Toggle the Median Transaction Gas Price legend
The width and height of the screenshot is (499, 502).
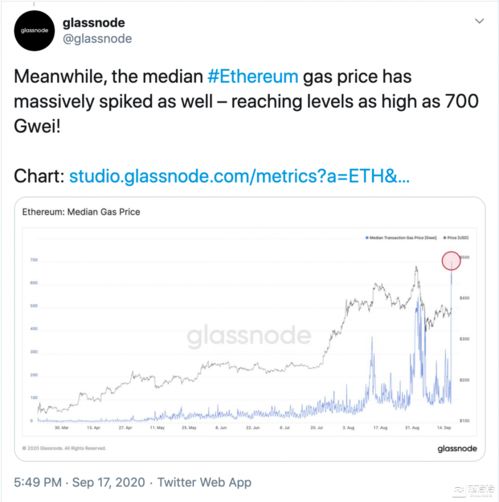(401, 238)
